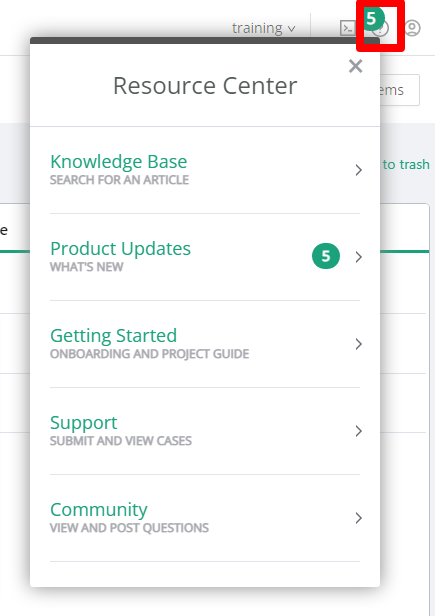This screenshot has width=435, height=616.
Task: Expand the training project dropdown
Action: coord(263,28)
